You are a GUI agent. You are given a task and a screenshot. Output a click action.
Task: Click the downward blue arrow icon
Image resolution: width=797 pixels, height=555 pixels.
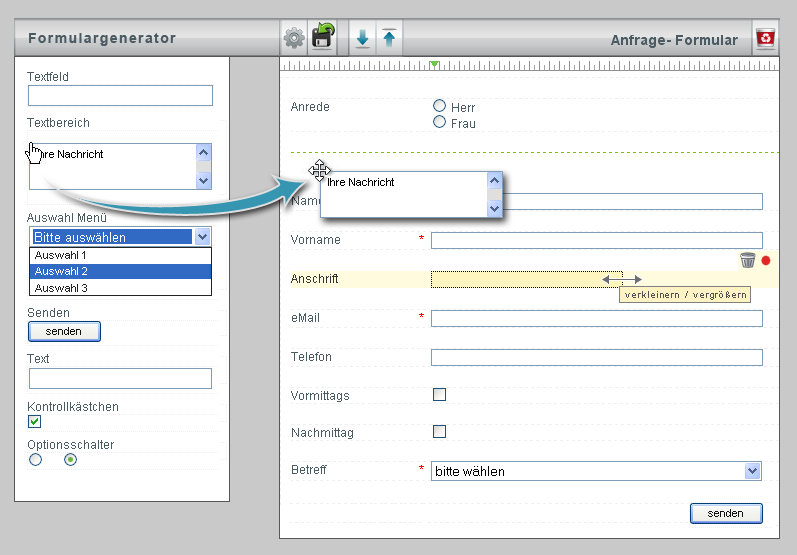pos(362,38)
